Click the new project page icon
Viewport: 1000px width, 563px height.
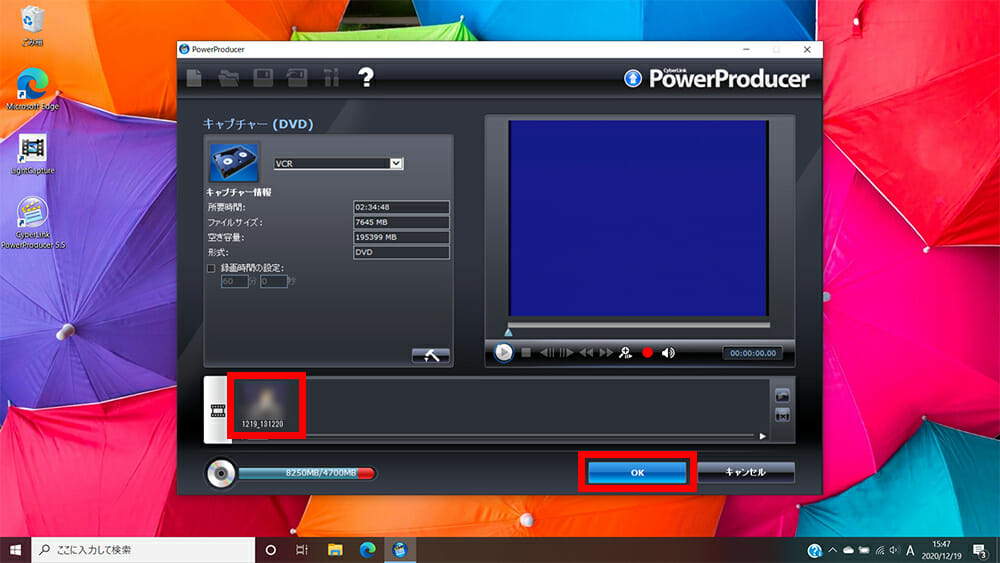point(195,78)
